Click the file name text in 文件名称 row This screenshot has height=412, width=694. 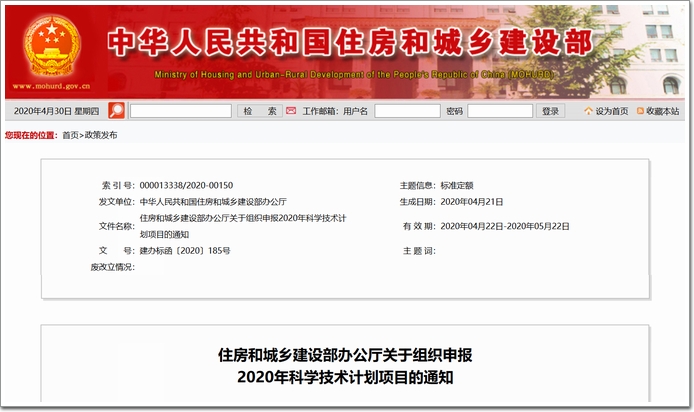tap(243, 226)
